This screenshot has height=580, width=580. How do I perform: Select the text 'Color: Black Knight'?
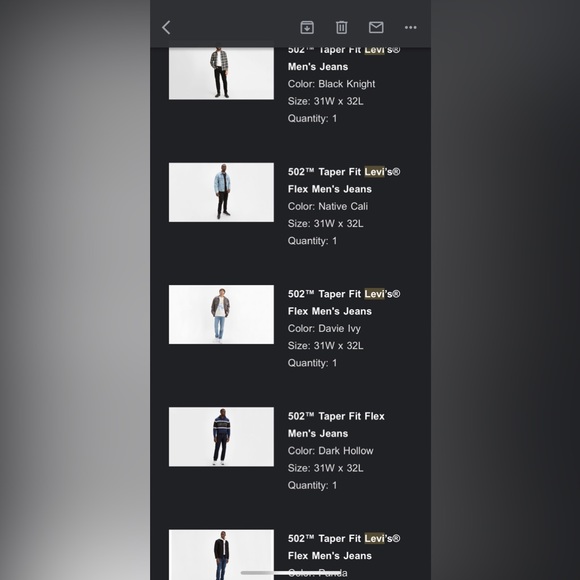point(331,84)
